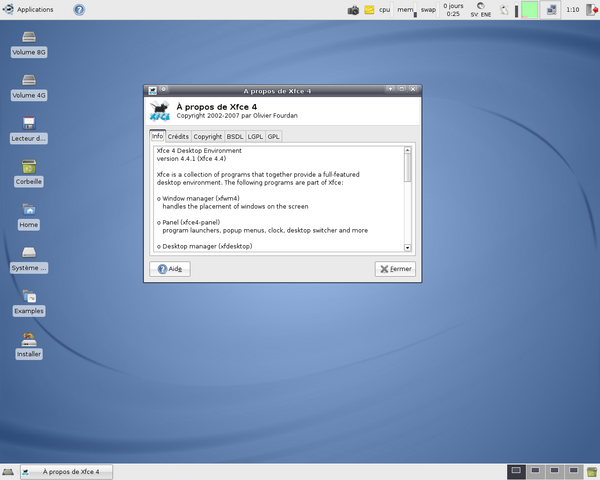Viewport: 600px width, 480px height.
Task: Click the clock showing 1:10
Action: coord(572,10)
